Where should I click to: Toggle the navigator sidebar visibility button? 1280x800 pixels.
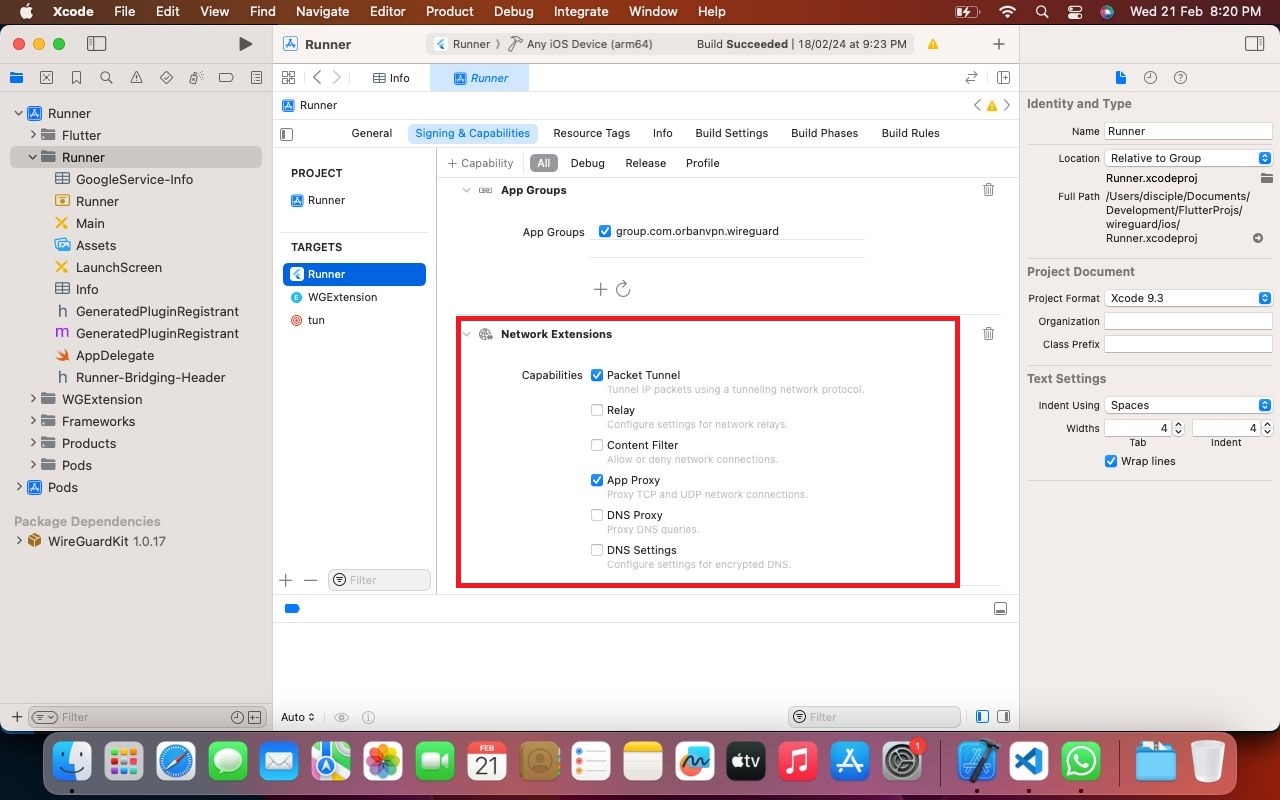(96, 44)
